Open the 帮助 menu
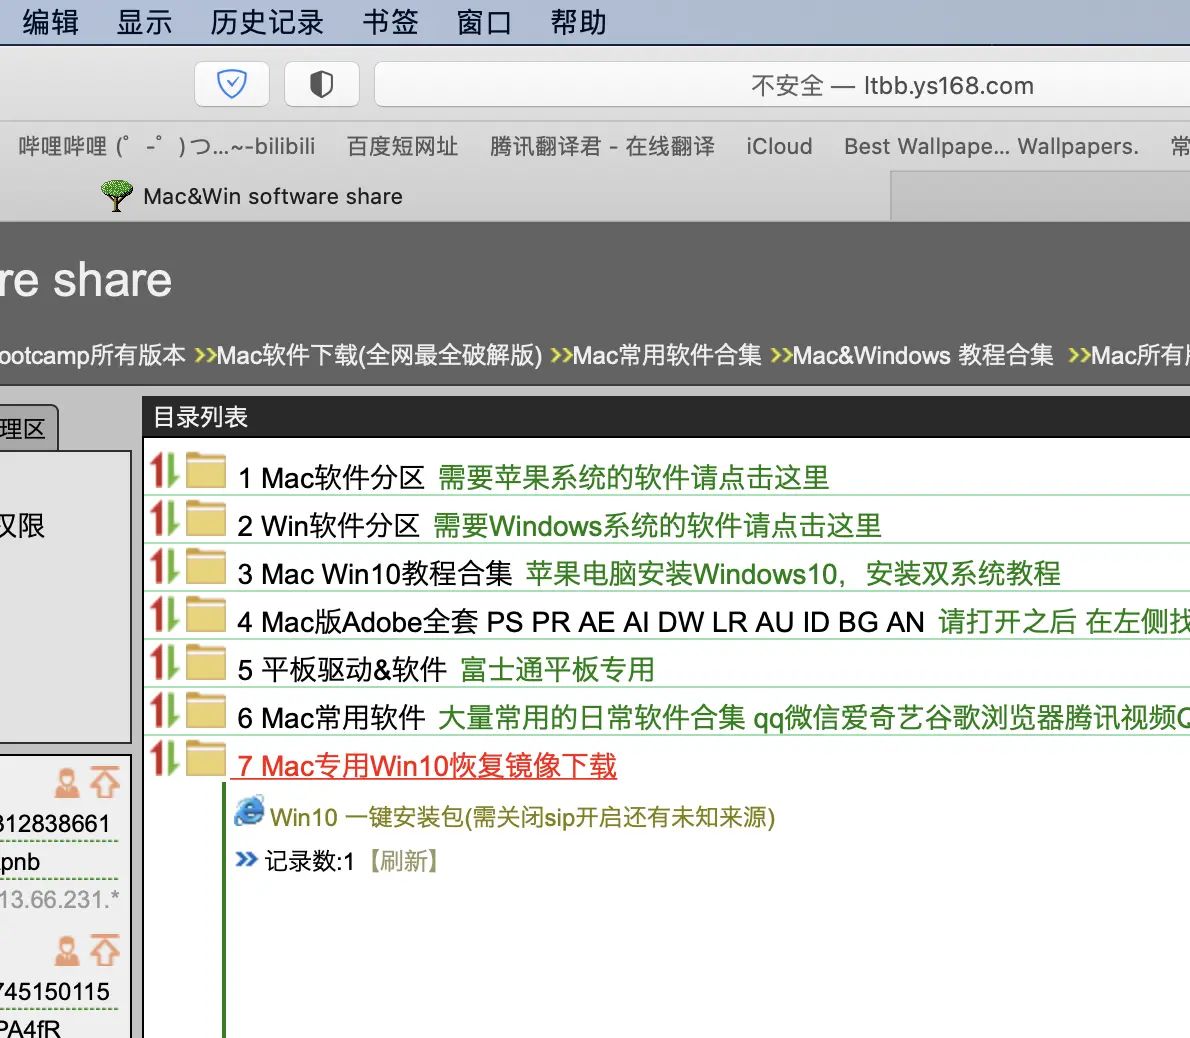 [x=578, y=22]
